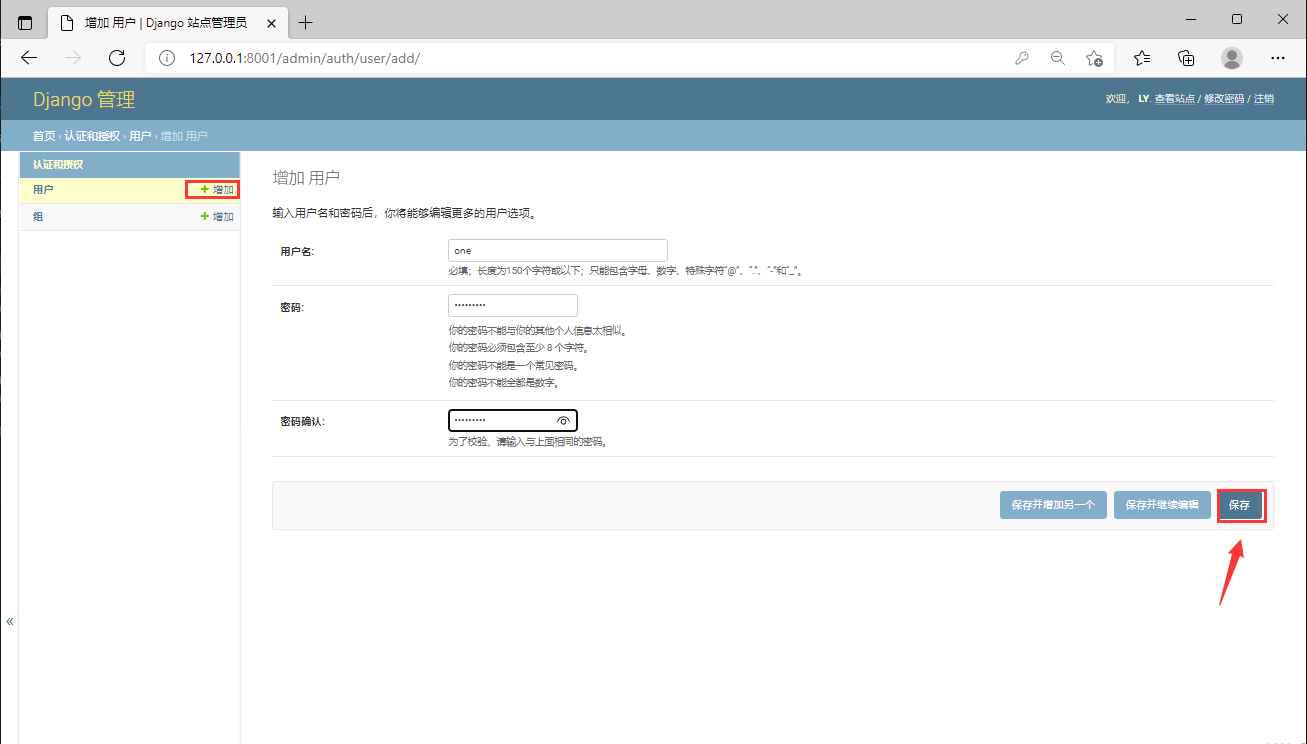This screenshot has width=1307, height=744.
Task: Open the 认证和授权 section header
Action: coord(58,164)
